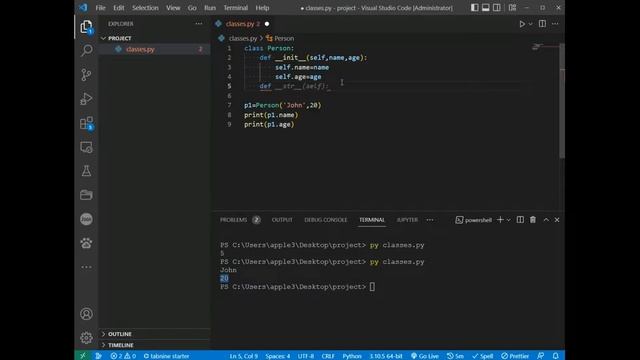Open the Manage gear menu

pyautogui.click(x=86, y=338)
